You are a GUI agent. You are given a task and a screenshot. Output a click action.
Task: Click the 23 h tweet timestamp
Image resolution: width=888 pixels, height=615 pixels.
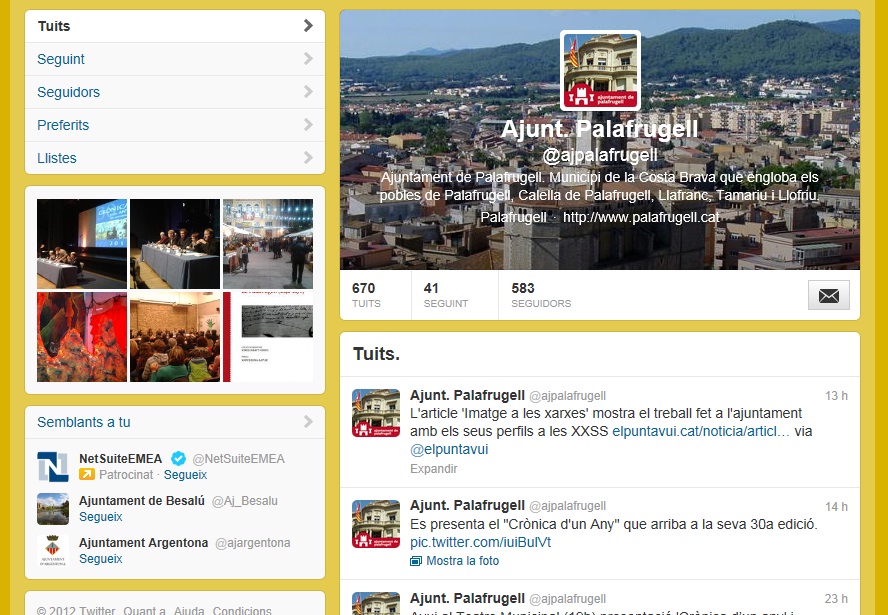[836, 599]
